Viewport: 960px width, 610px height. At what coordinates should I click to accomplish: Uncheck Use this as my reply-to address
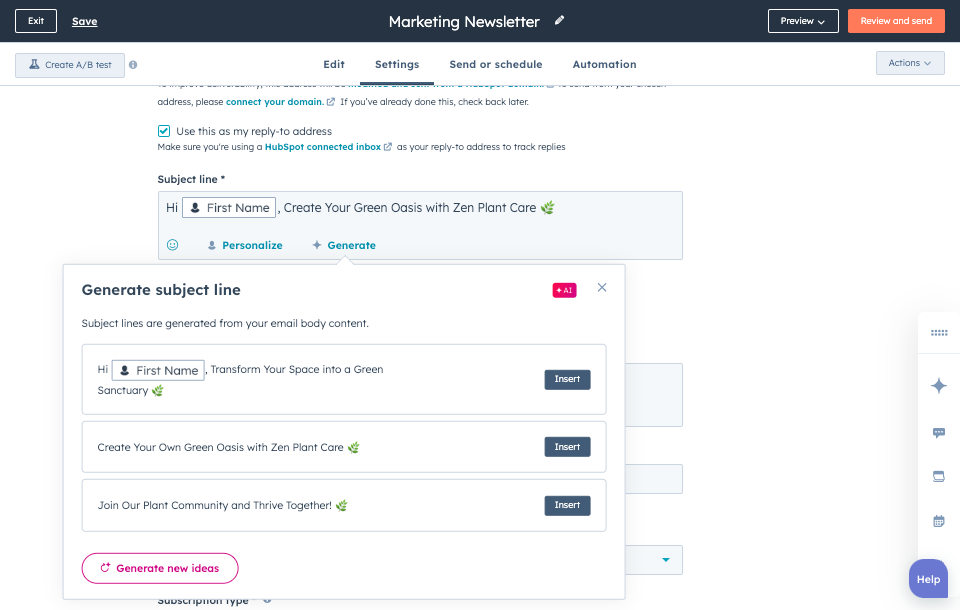point(164,131)
